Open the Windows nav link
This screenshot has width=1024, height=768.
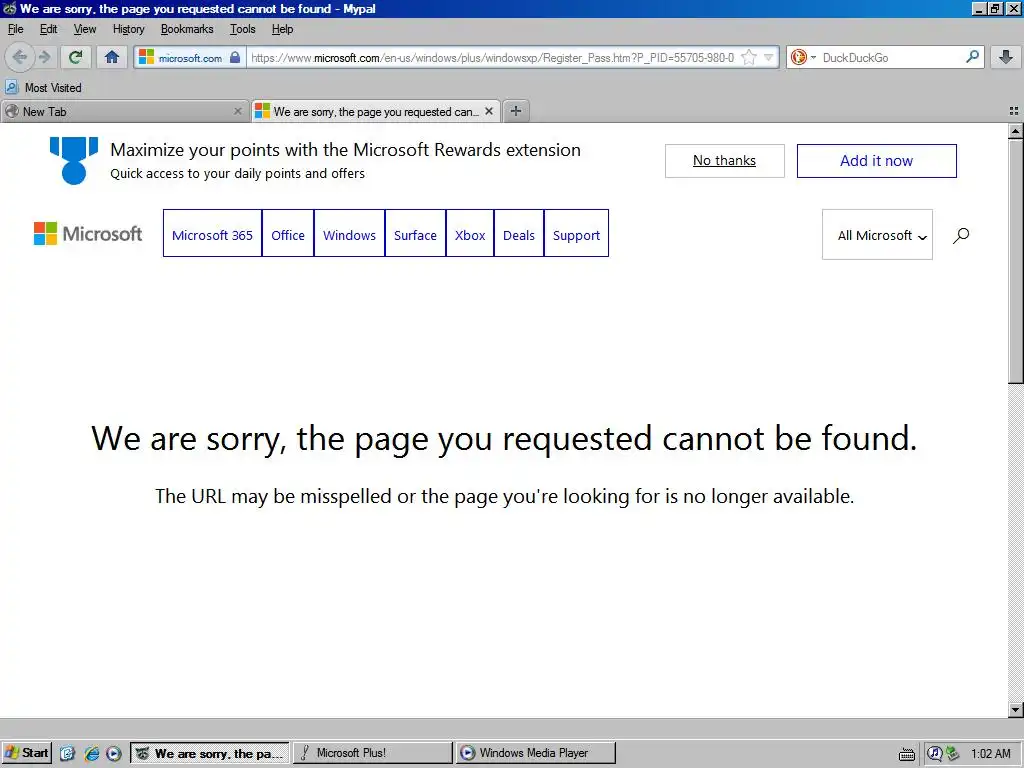click(349, 233)
